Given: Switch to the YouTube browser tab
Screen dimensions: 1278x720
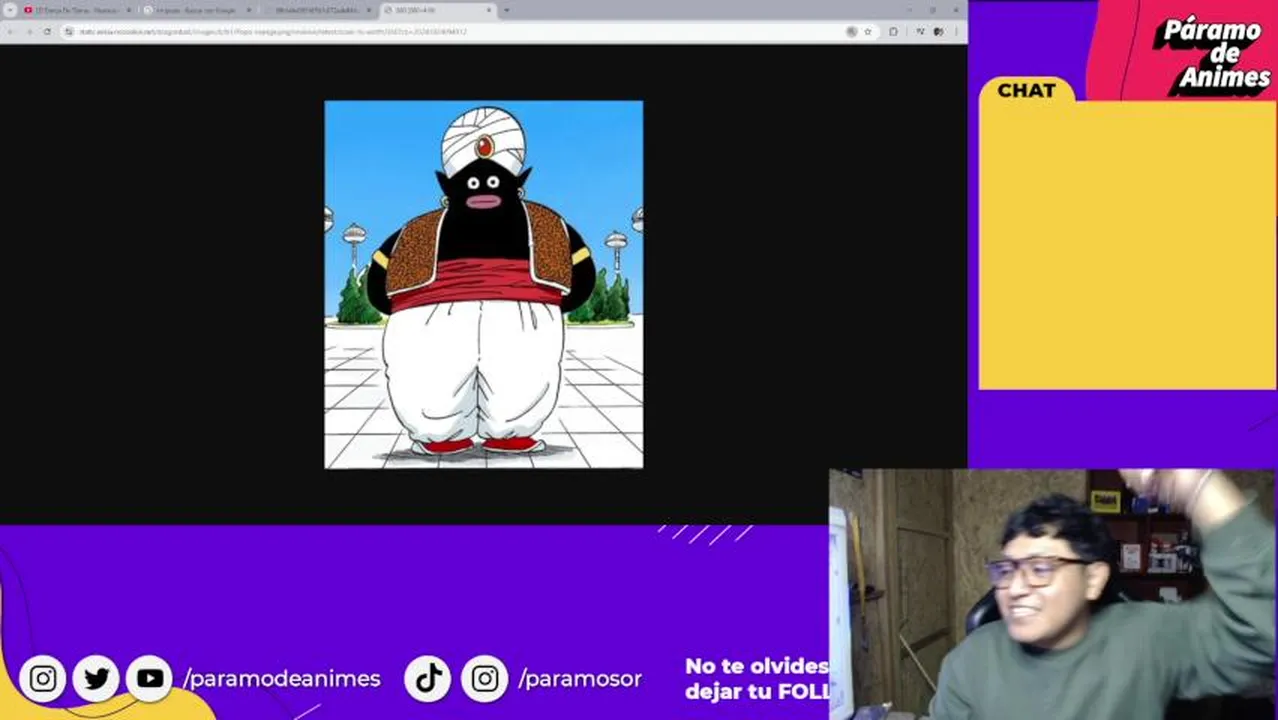Looking at the screenshot, I should coord(78,10).
